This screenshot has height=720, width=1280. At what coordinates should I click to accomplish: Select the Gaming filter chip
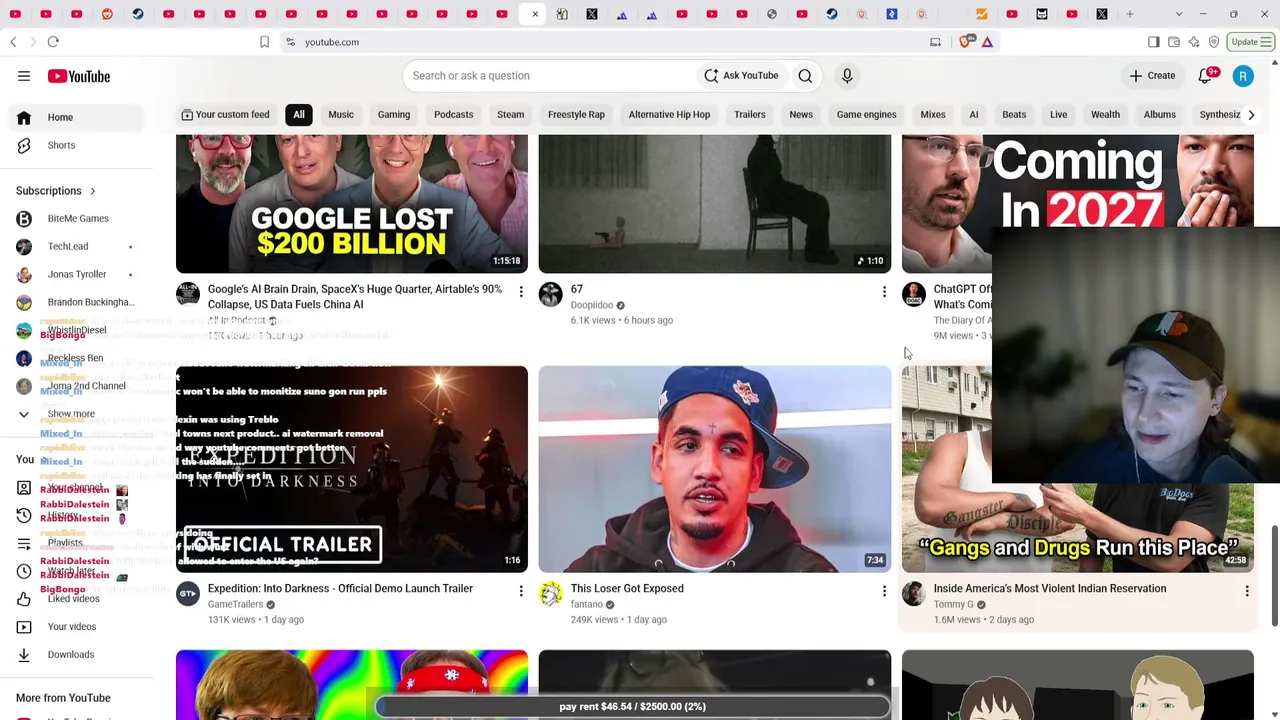[x=394, y=114]
